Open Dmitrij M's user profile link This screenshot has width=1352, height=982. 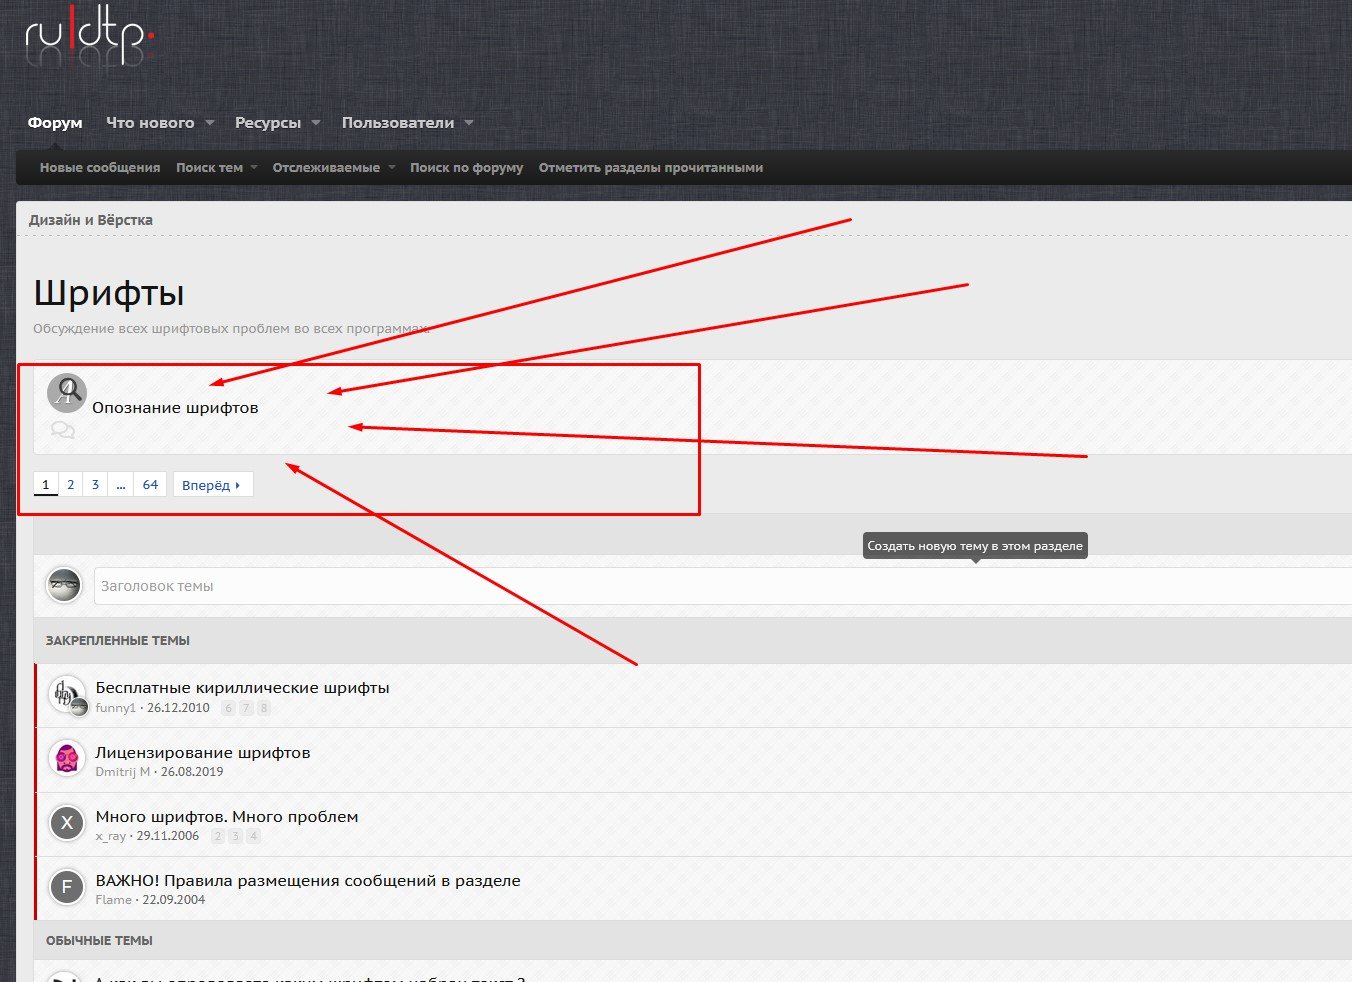coord(123,772)
